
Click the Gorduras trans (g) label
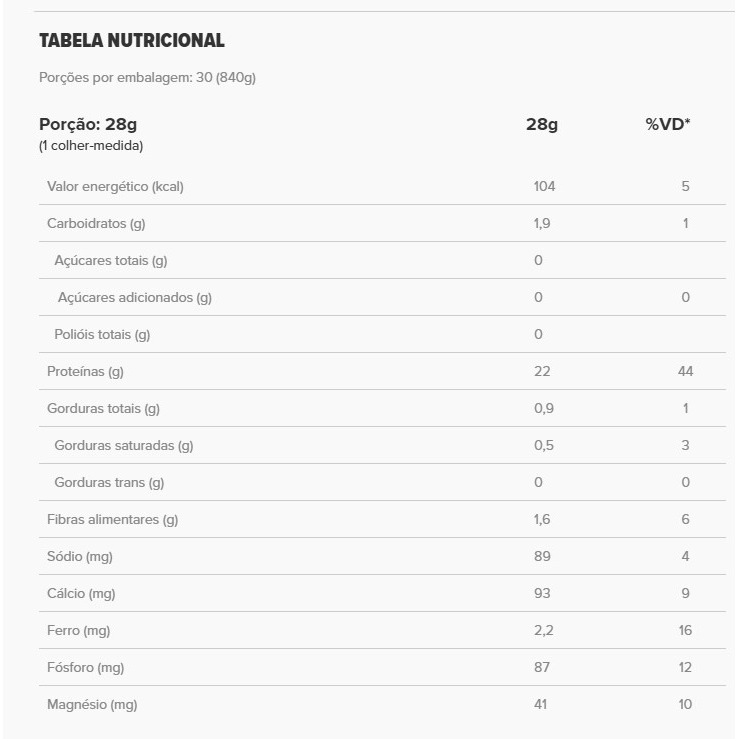(x=109, y=482)
